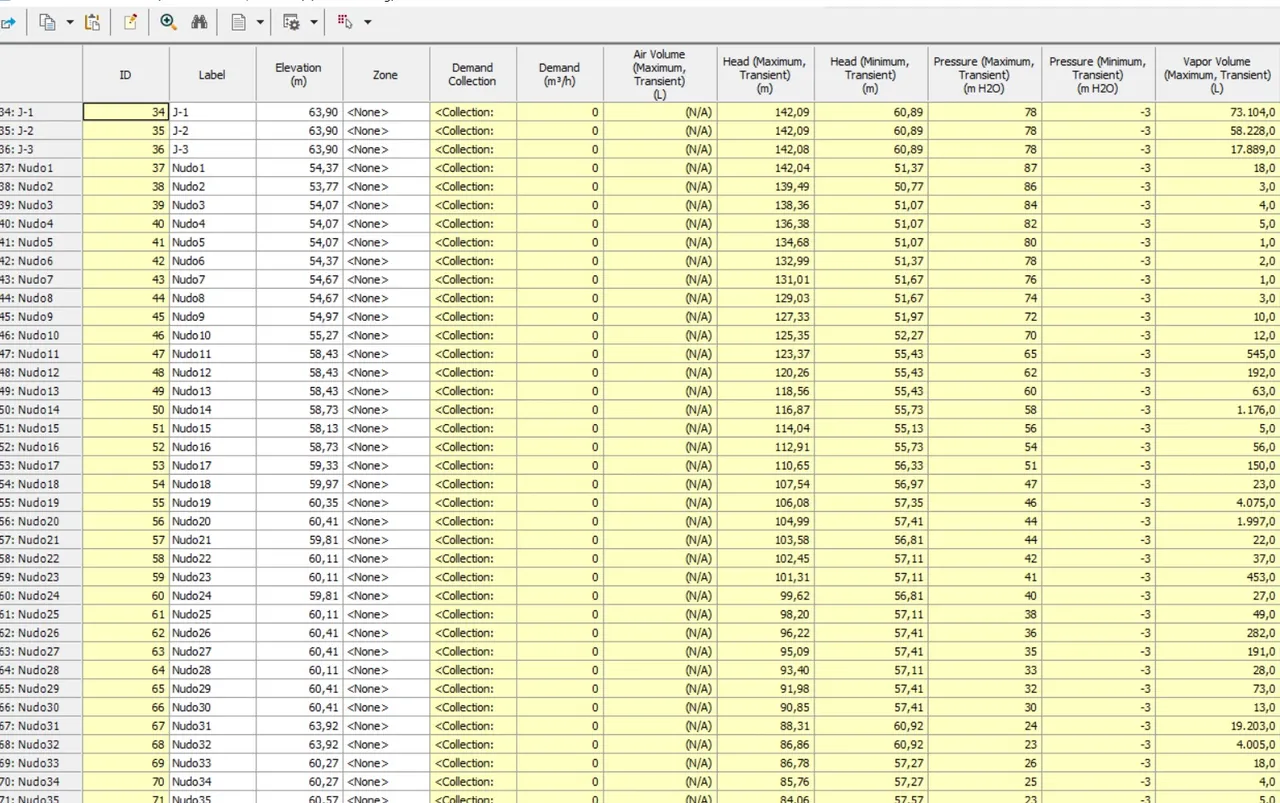Image resolution: width=1280 pixels, height=803 pixels.
Task: Click the Edit notepad pencil icon
Action: [130, 22]
